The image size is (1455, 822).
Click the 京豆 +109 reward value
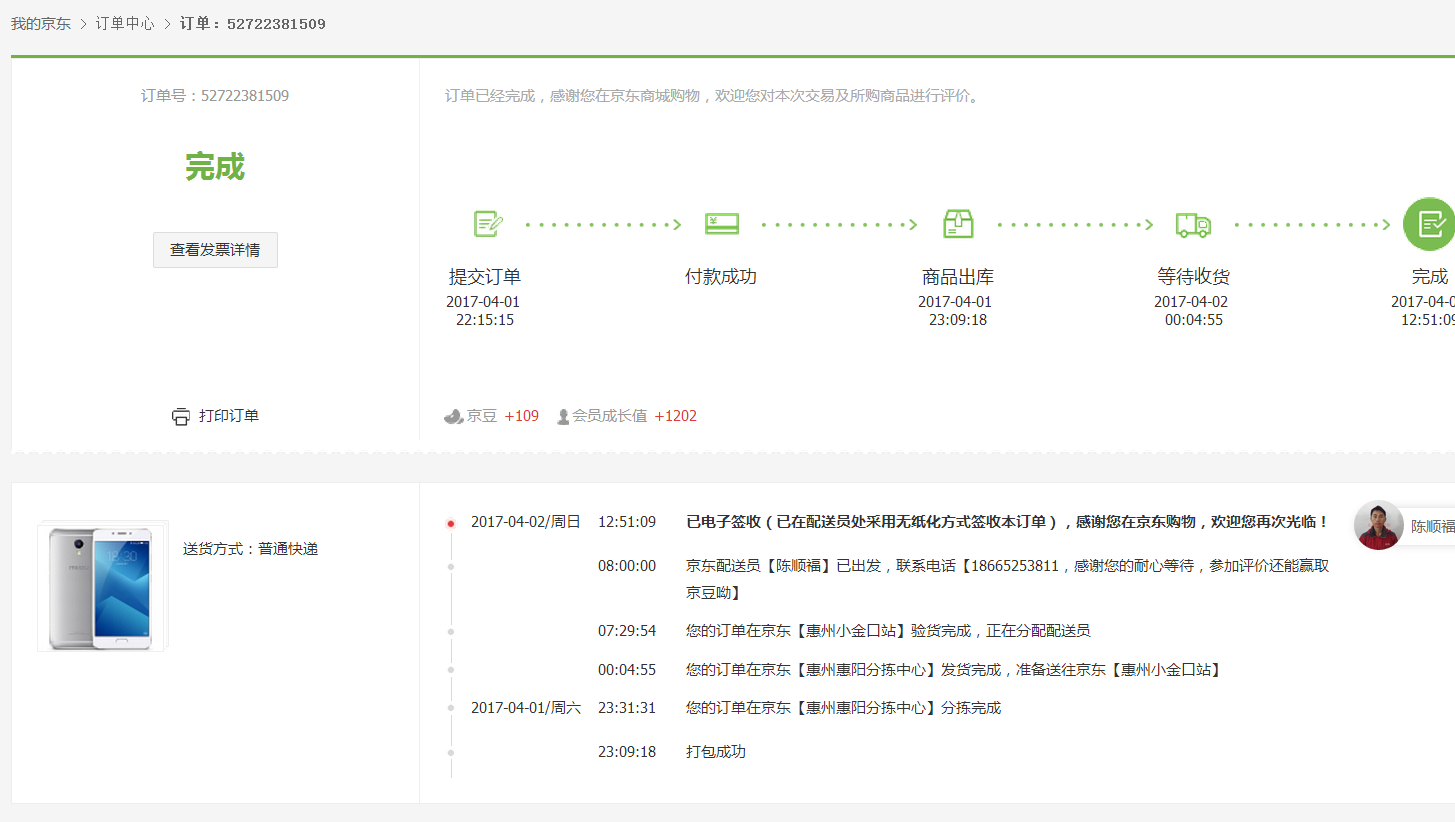[x=522, y=416]
